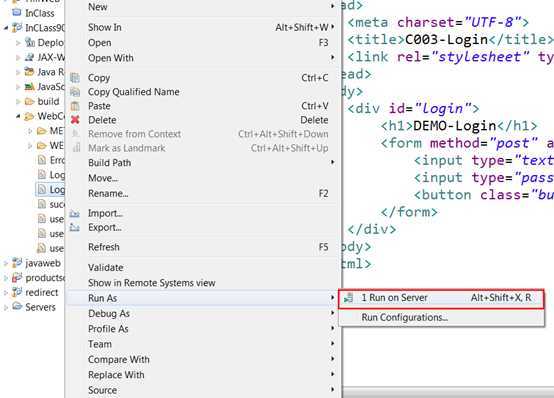This screenshot has width=554, height=398.
Task: Open the Source submenu
Action: click(203, 390)
